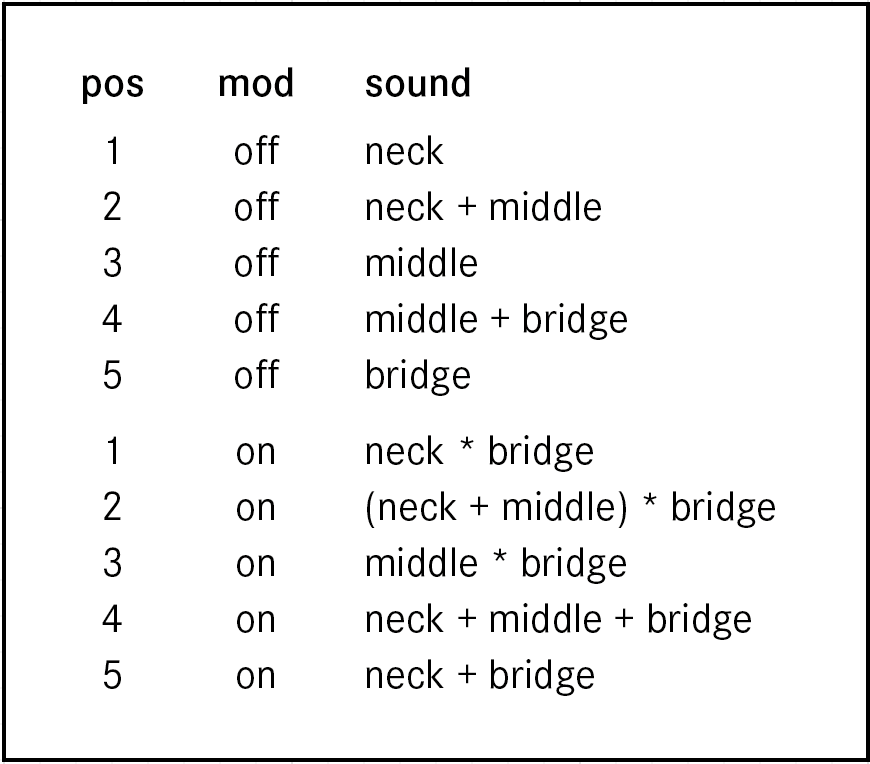Select '(neck + middle) * bridge' text
The image size is (870, 764).
point(570,508)
